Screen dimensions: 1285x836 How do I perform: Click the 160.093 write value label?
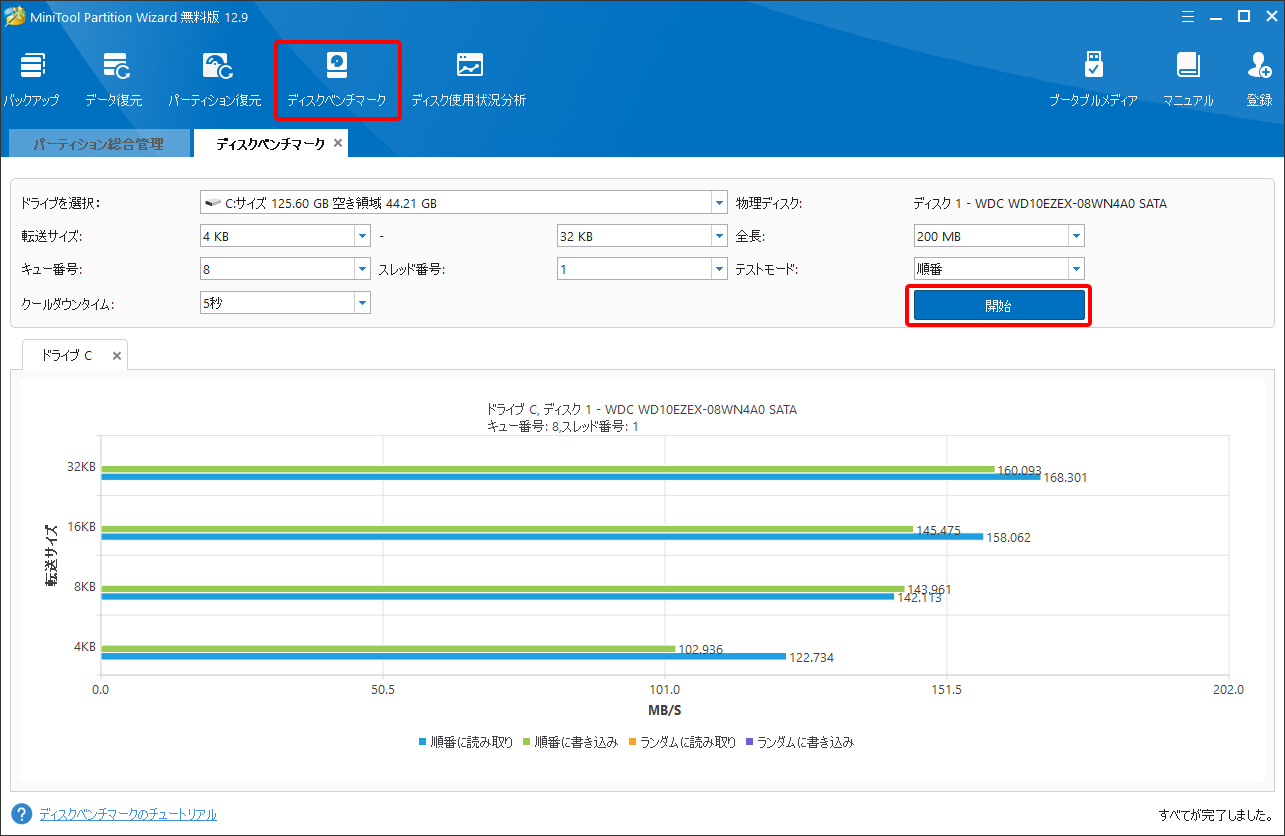pos(1020,470)
